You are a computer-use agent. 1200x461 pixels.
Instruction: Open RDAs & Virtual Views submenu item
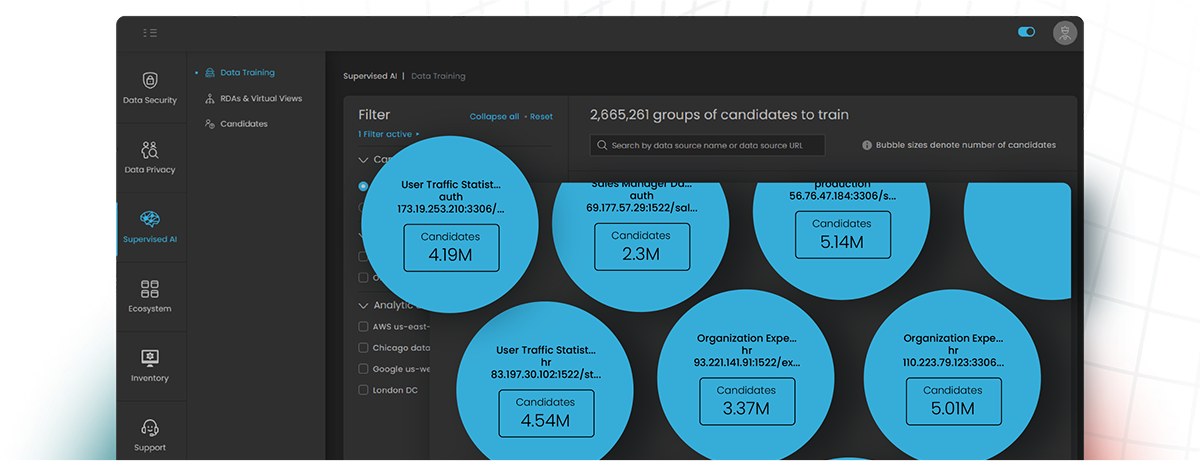coord(261,98)
